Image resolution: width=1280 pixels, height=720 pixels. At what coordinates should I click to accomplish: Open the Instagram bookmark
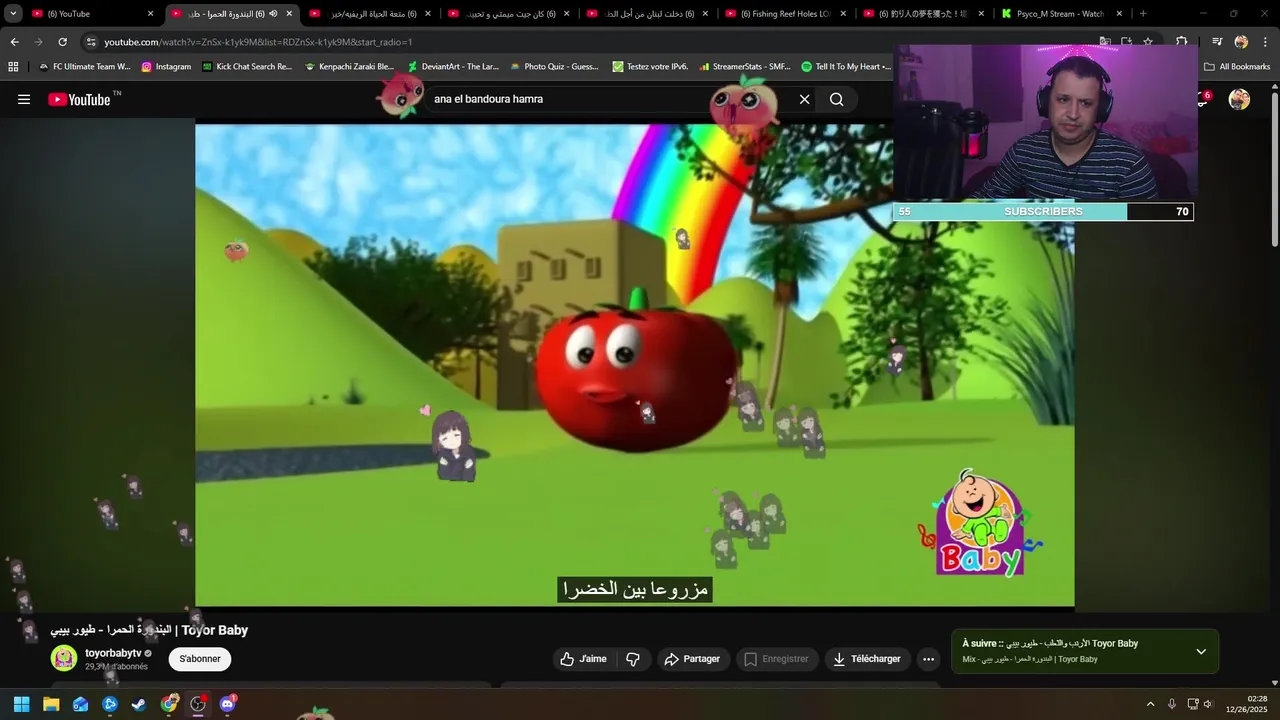(166, 67)
